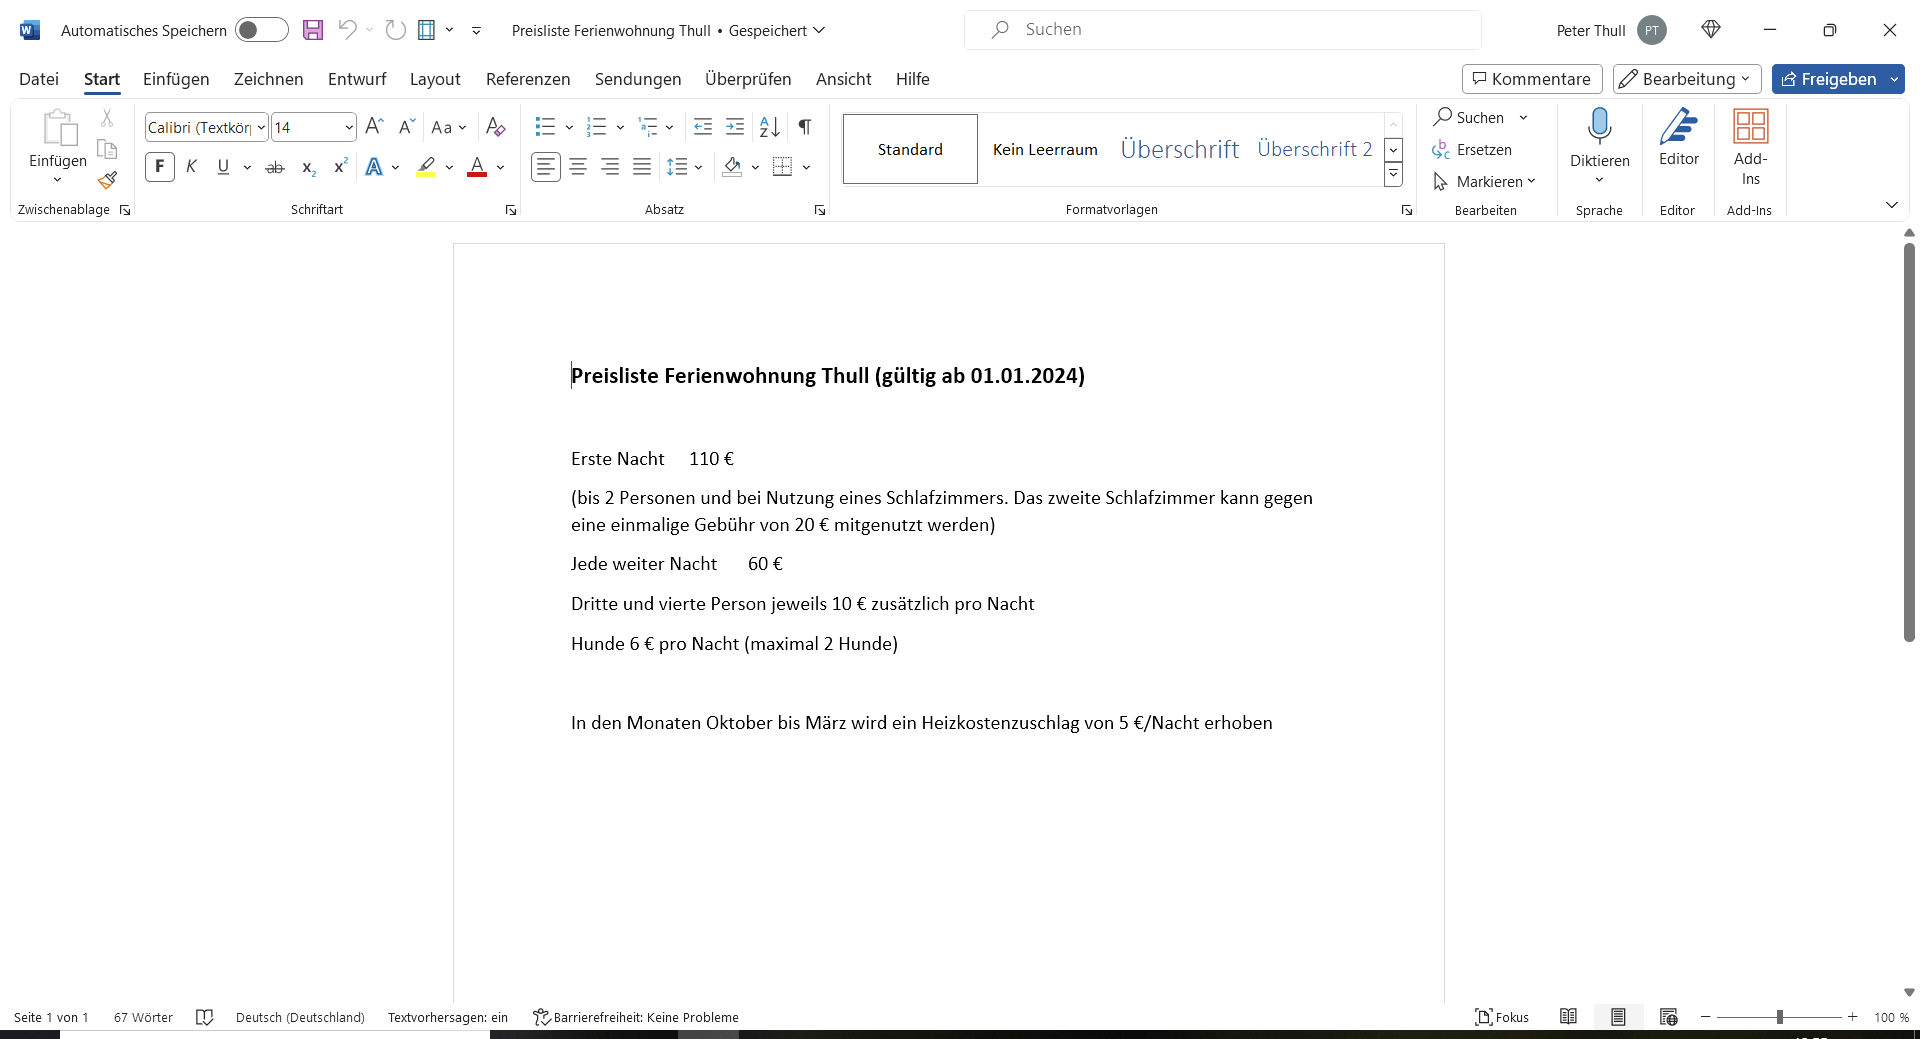The height and width of the screenshot is (1039, 1920).
Task: Click the Redo arrow icon
Action: tap(396, 30)
